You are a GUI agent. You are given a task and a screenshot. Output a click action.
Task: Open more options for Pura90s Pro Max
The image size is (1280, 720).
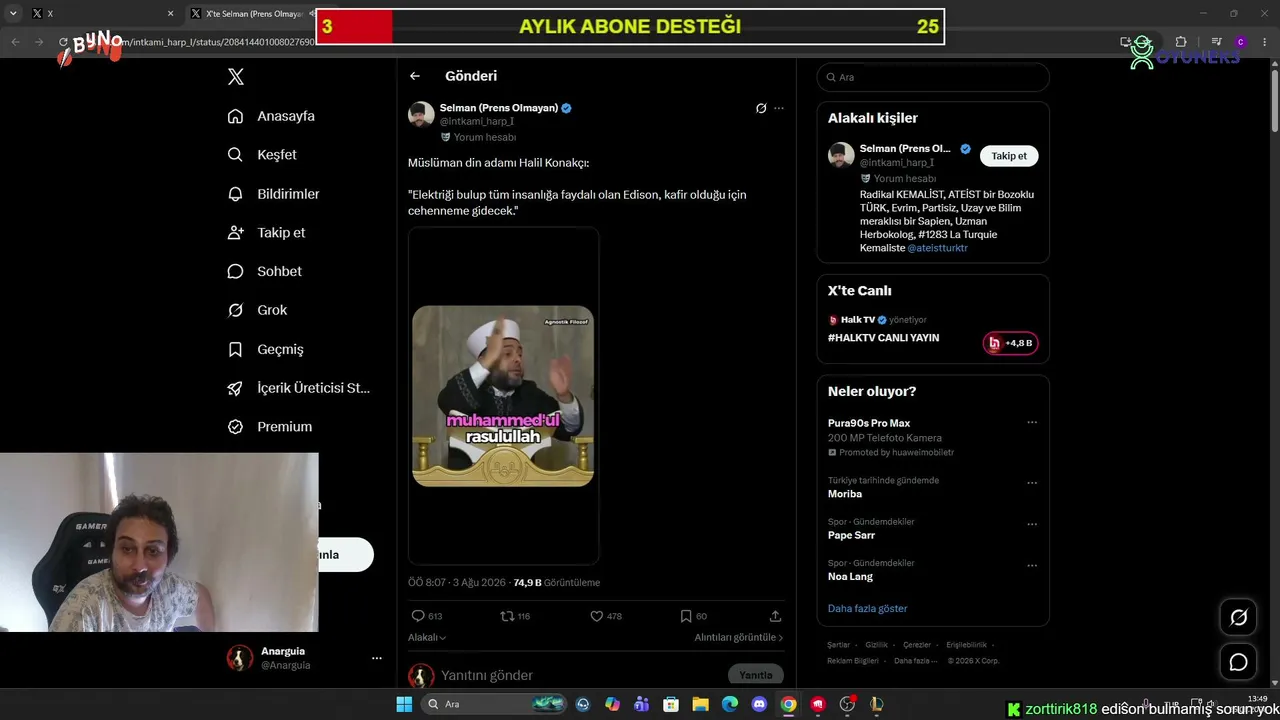(1032, 422)
